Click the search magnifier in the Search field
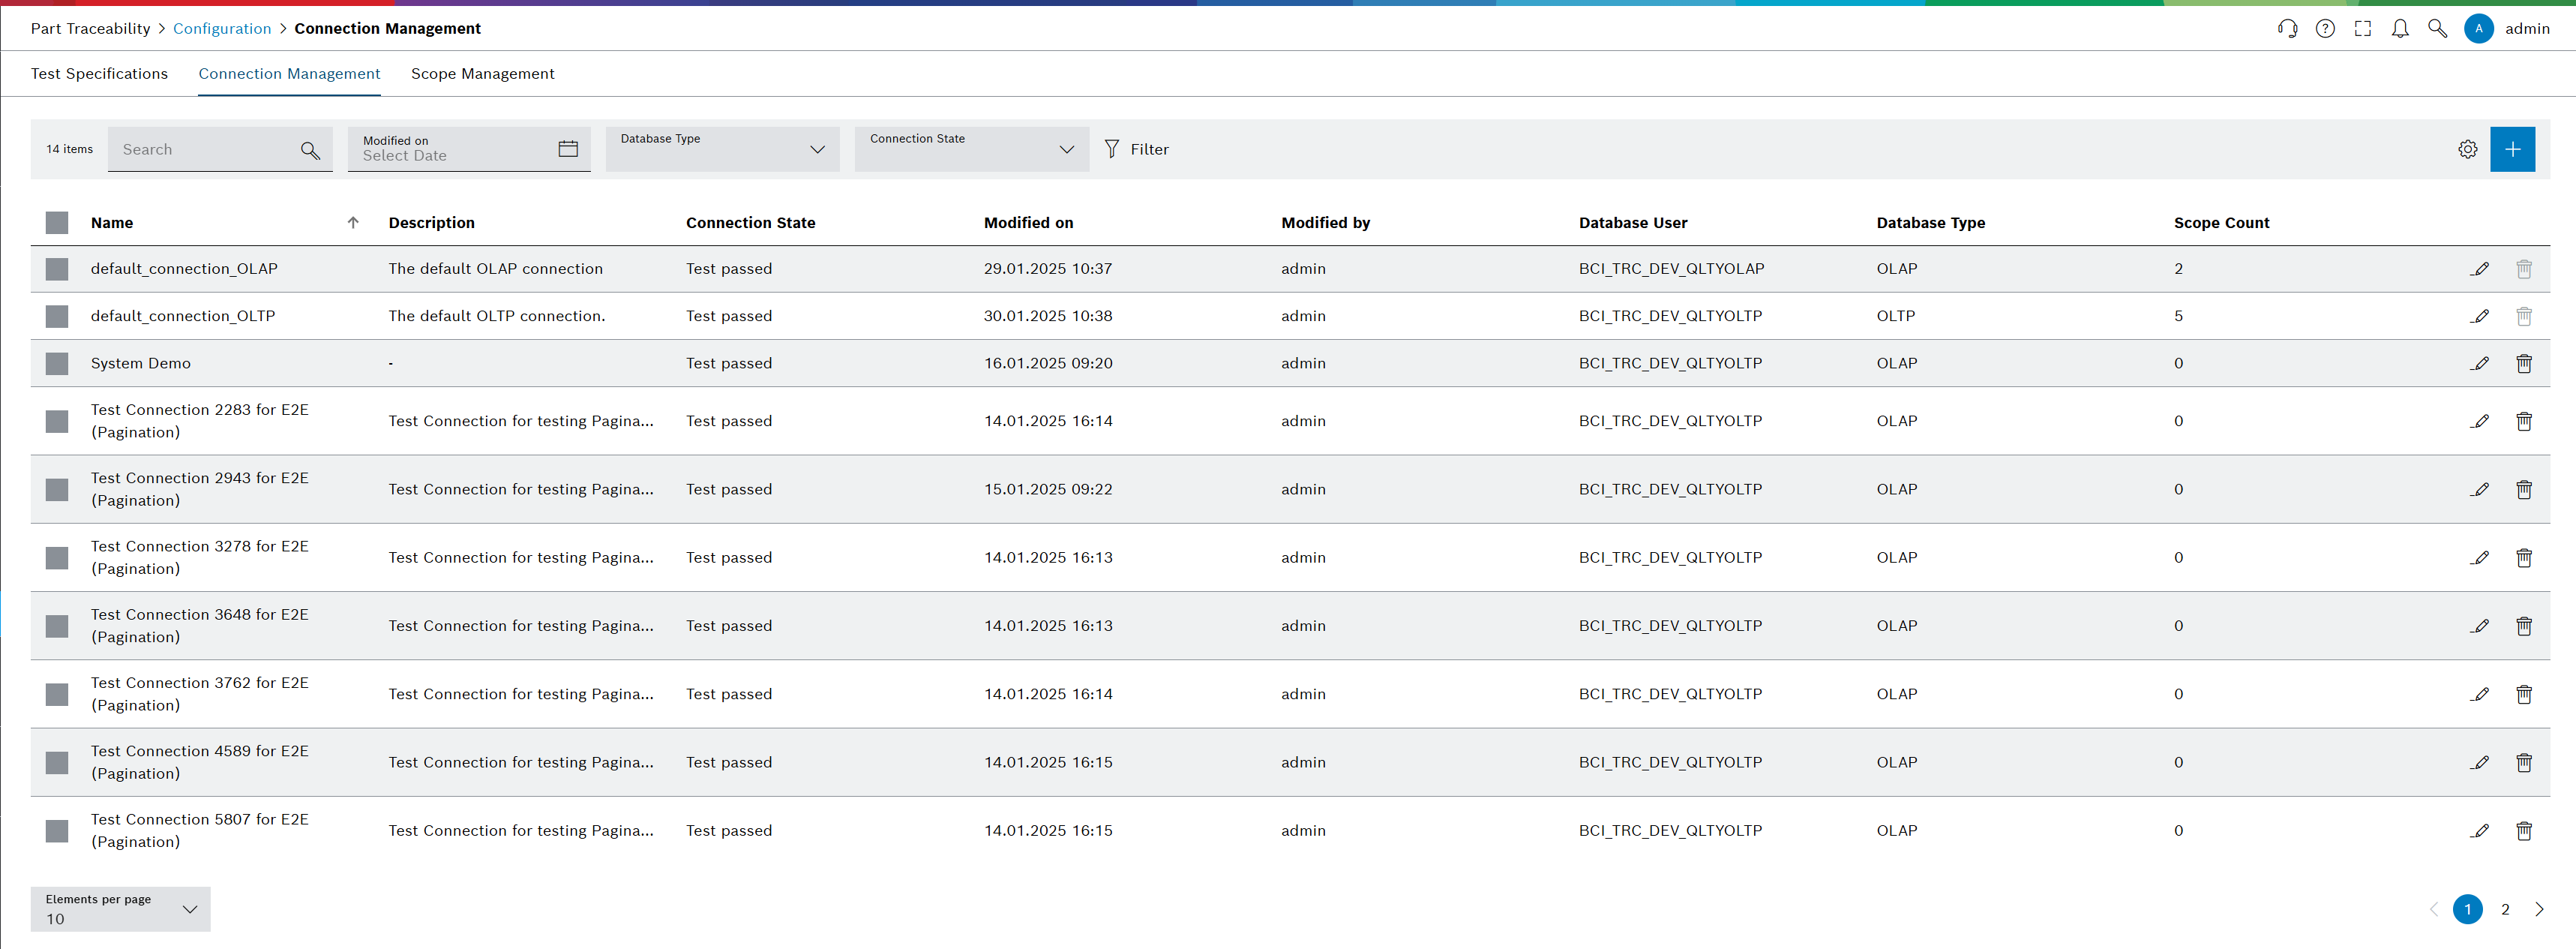The width and height of the screenshot is (2576, 949). click(x=310, y=150)
